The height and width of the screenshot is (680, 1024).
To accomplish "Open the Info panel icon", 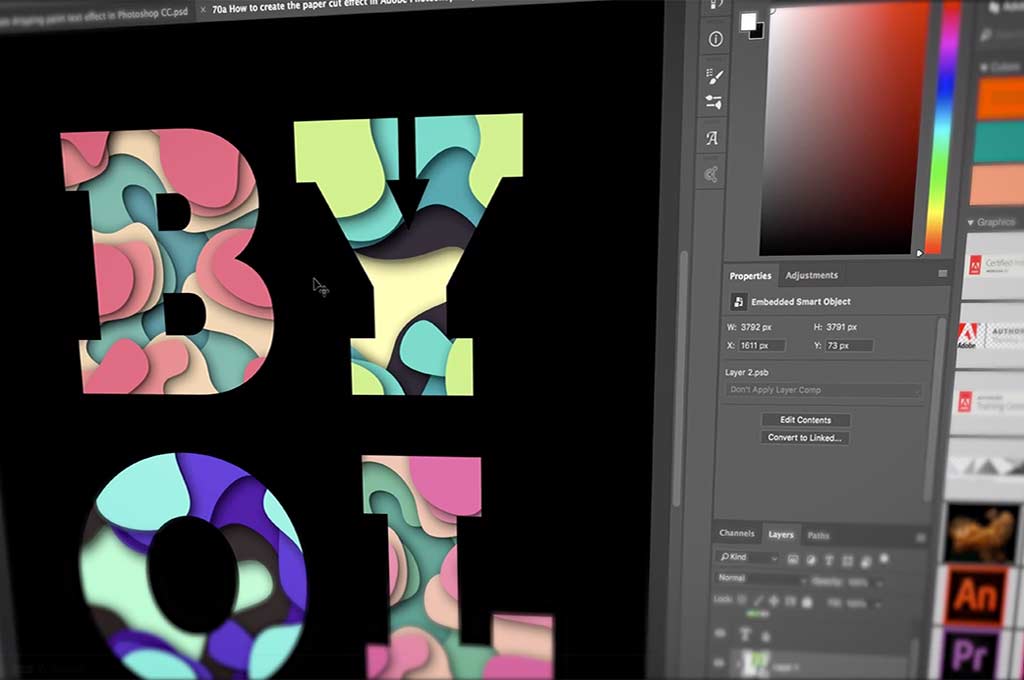I will coord(716,39).
